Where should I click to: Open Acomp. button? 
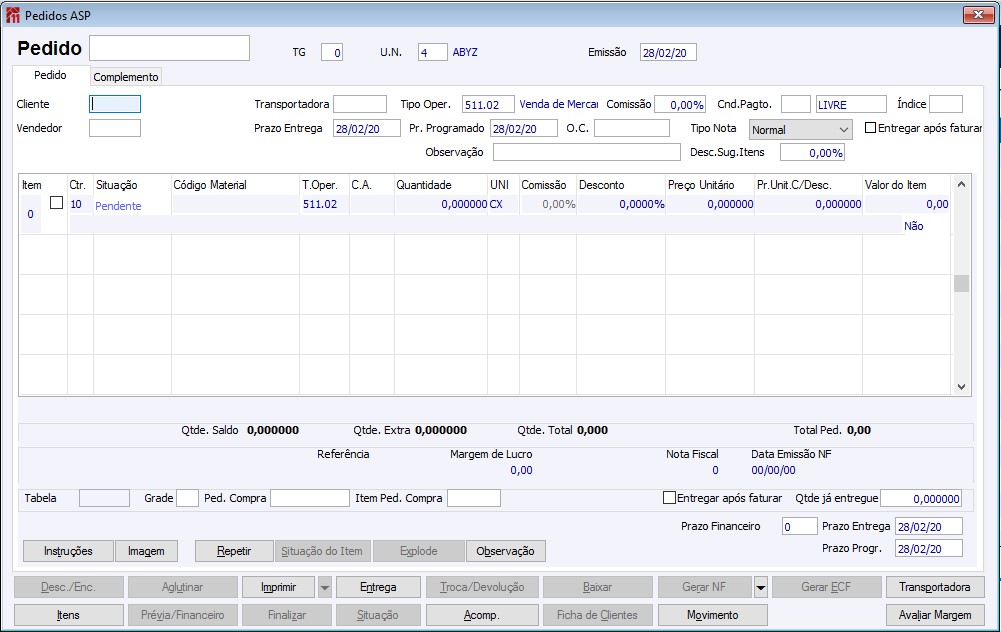(482, 615)
